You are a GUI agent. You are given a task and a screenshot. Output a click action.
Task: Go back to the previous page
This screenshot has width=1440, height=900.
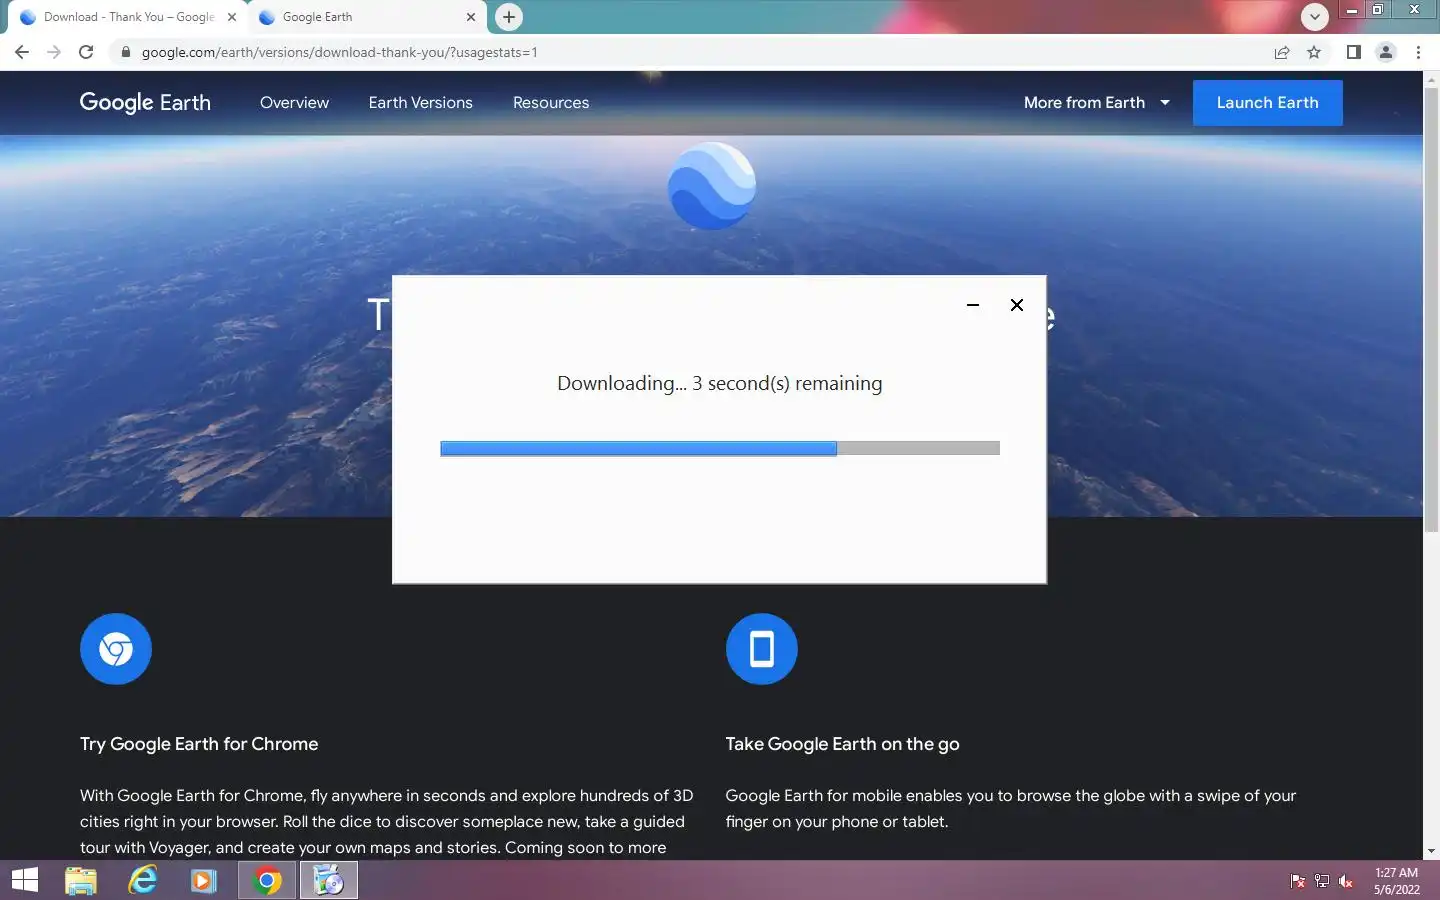click(x=22, y=52)
